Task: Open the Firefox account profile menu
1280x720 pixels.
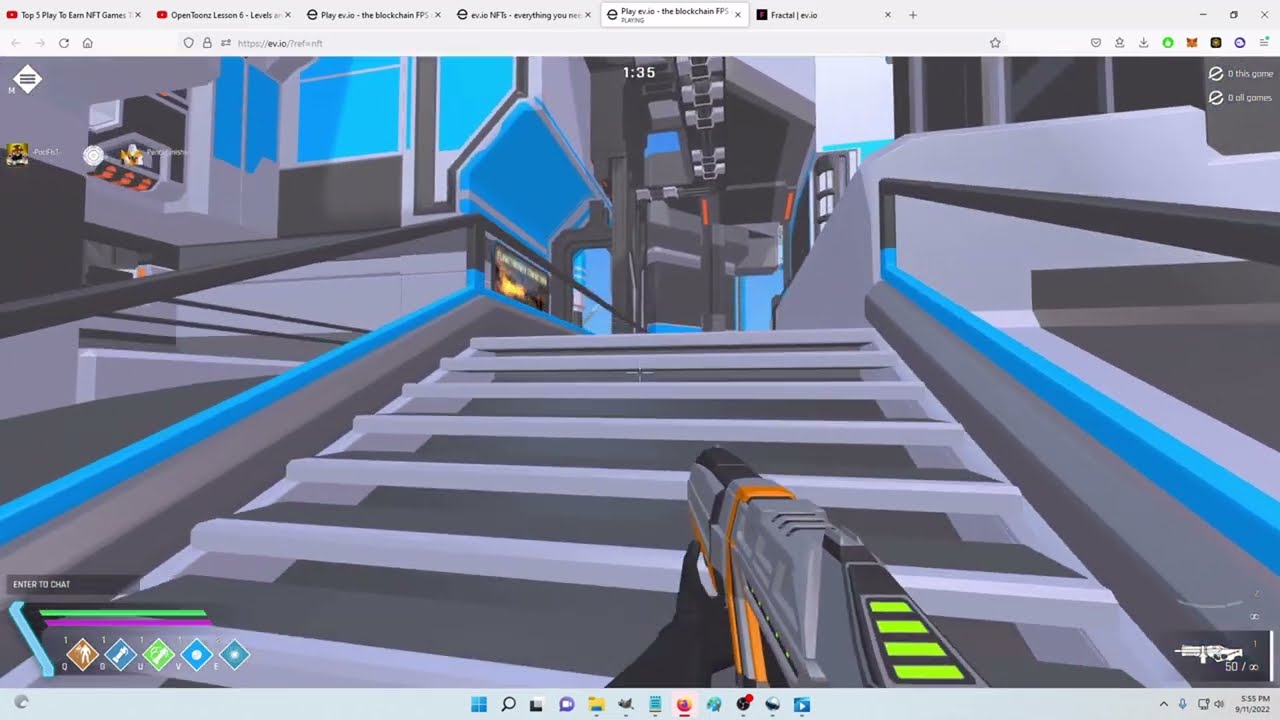Action: click(x=1238, y=43)
